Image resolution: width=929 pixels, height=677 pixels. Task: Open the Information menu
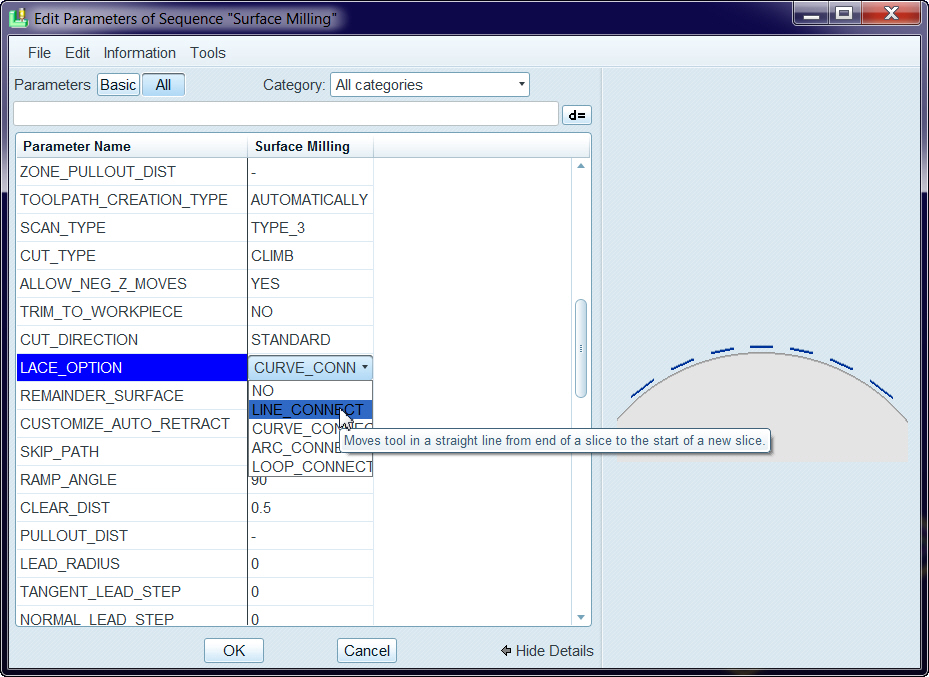tap(139, 53)
